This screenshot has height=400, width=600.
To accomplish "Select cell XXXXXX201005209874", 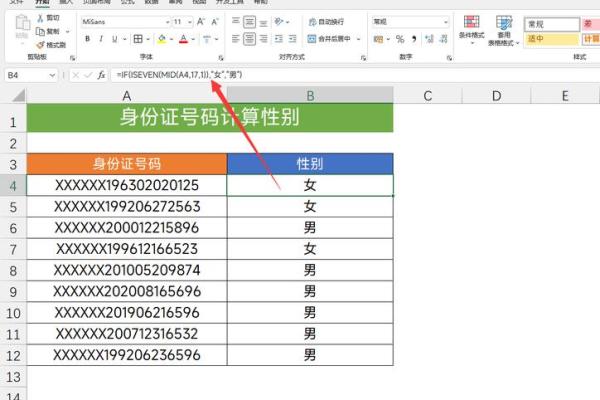I will point(127,270).
